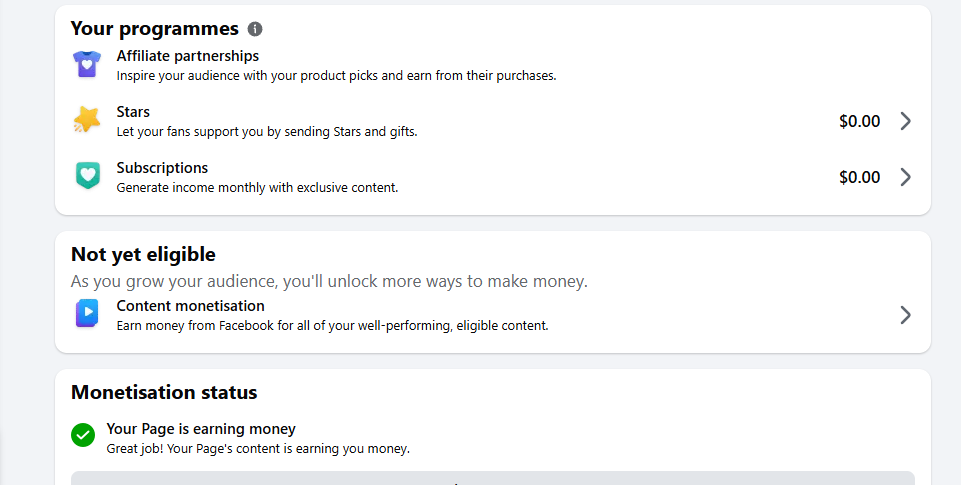Open Content monetisation via the chevron
This screenshot has height=485, width=961.
(x=905, y=315)
